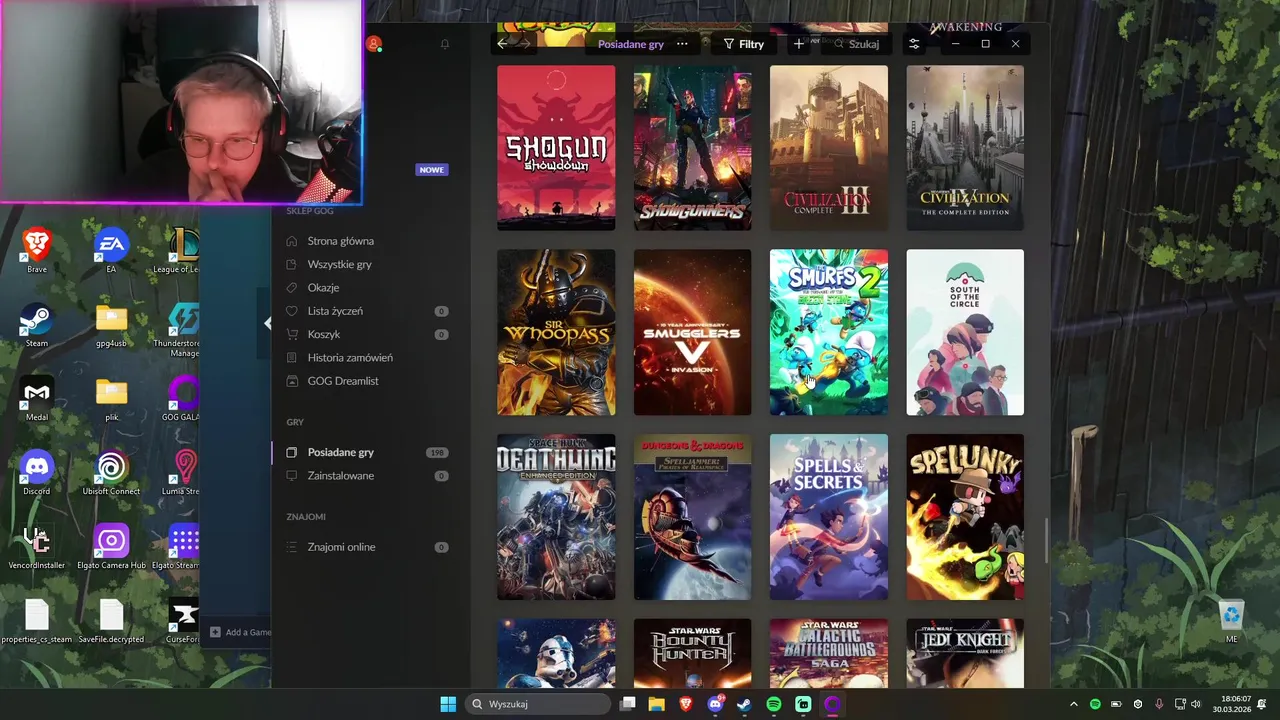Screen dimensions: 1280x720
Task: Select gpg4usb desktop folder
Action: 111,325
